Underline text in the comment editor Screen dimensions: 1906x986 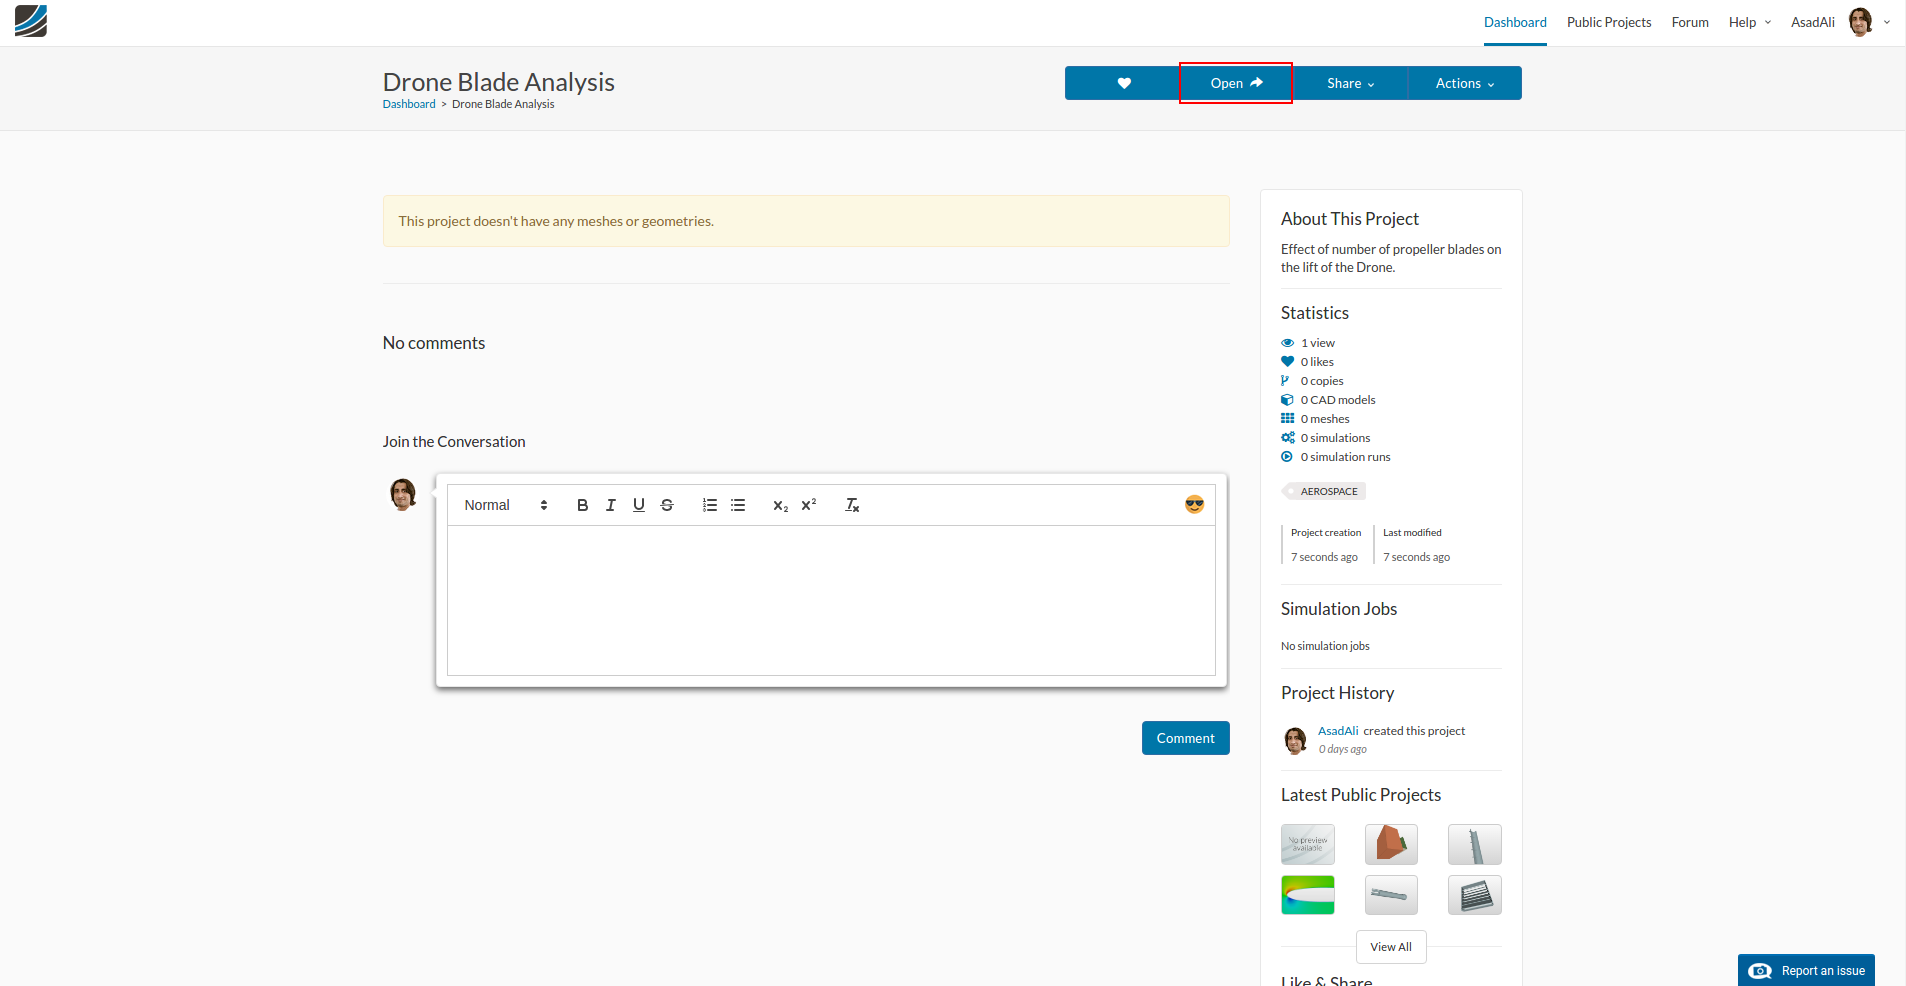638,505
